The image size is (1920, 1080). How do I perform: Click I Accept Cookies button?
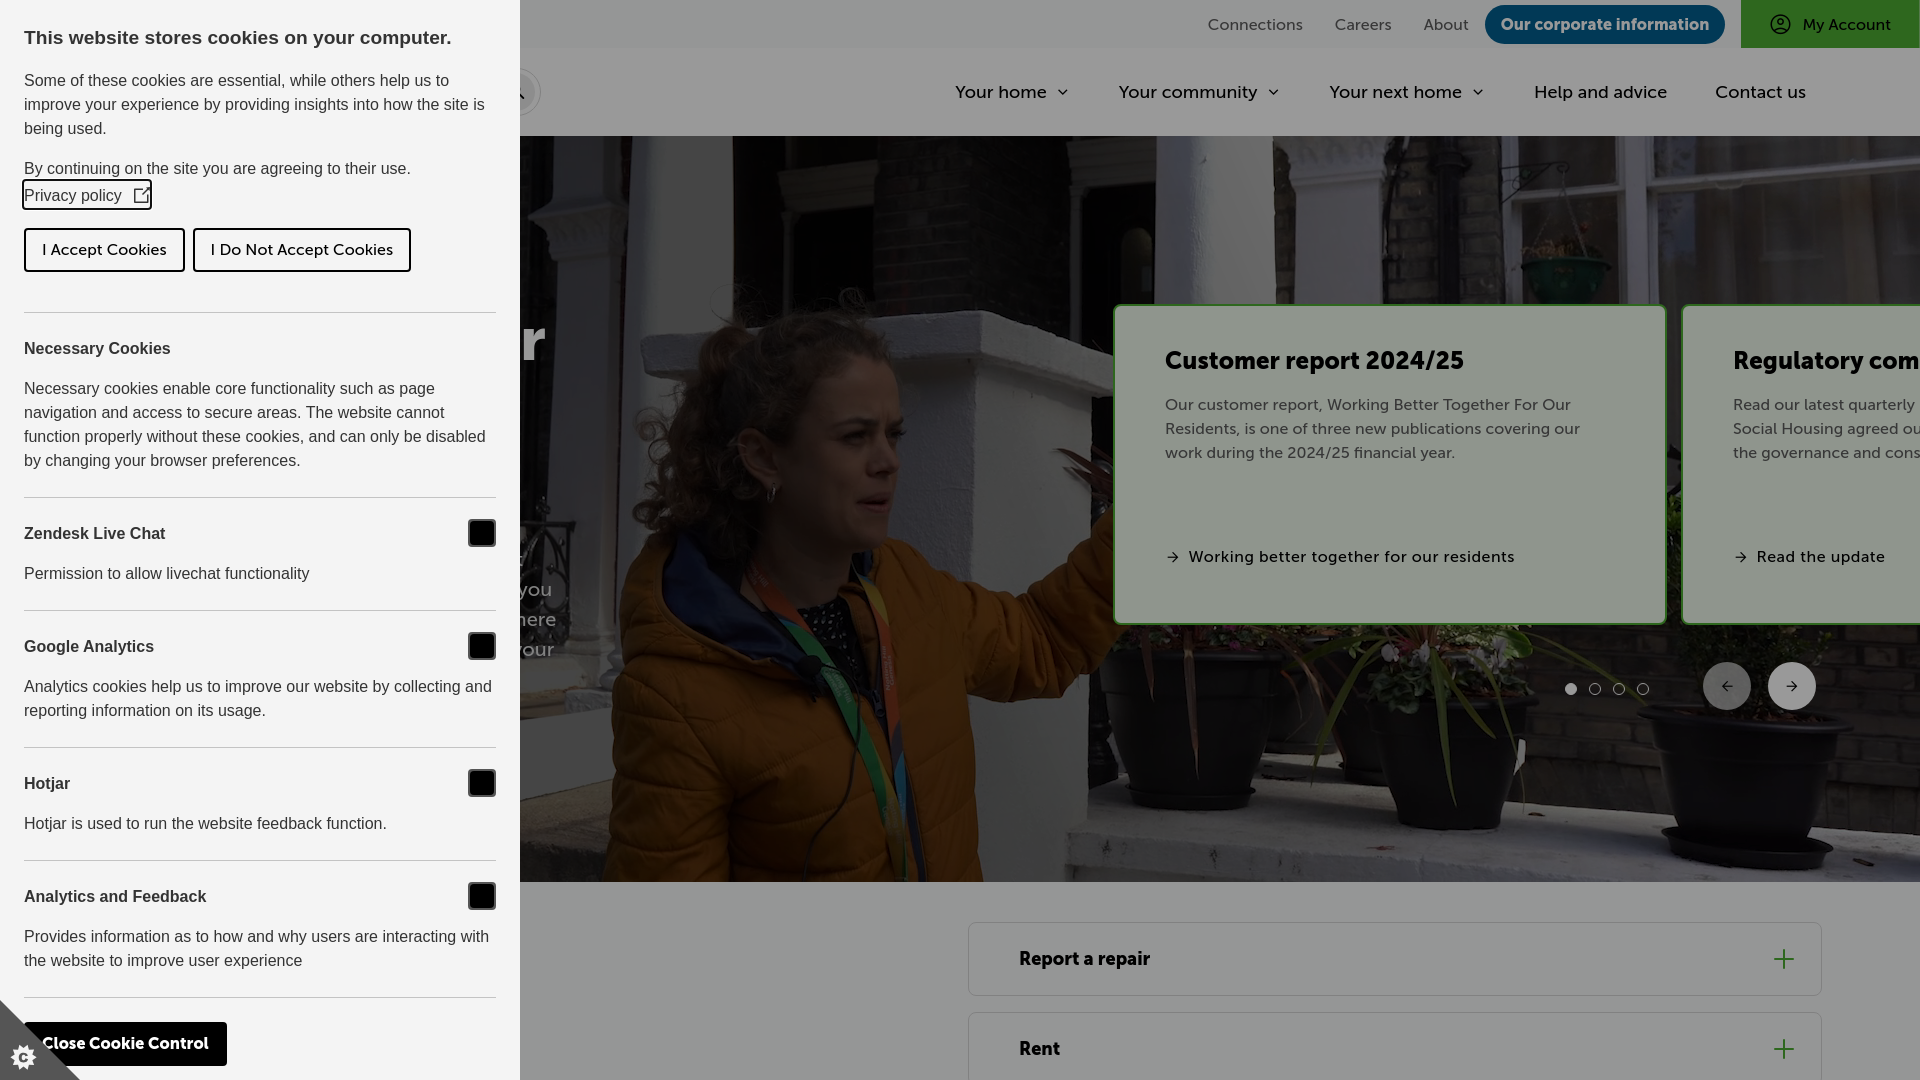click(x=104, y=250)
